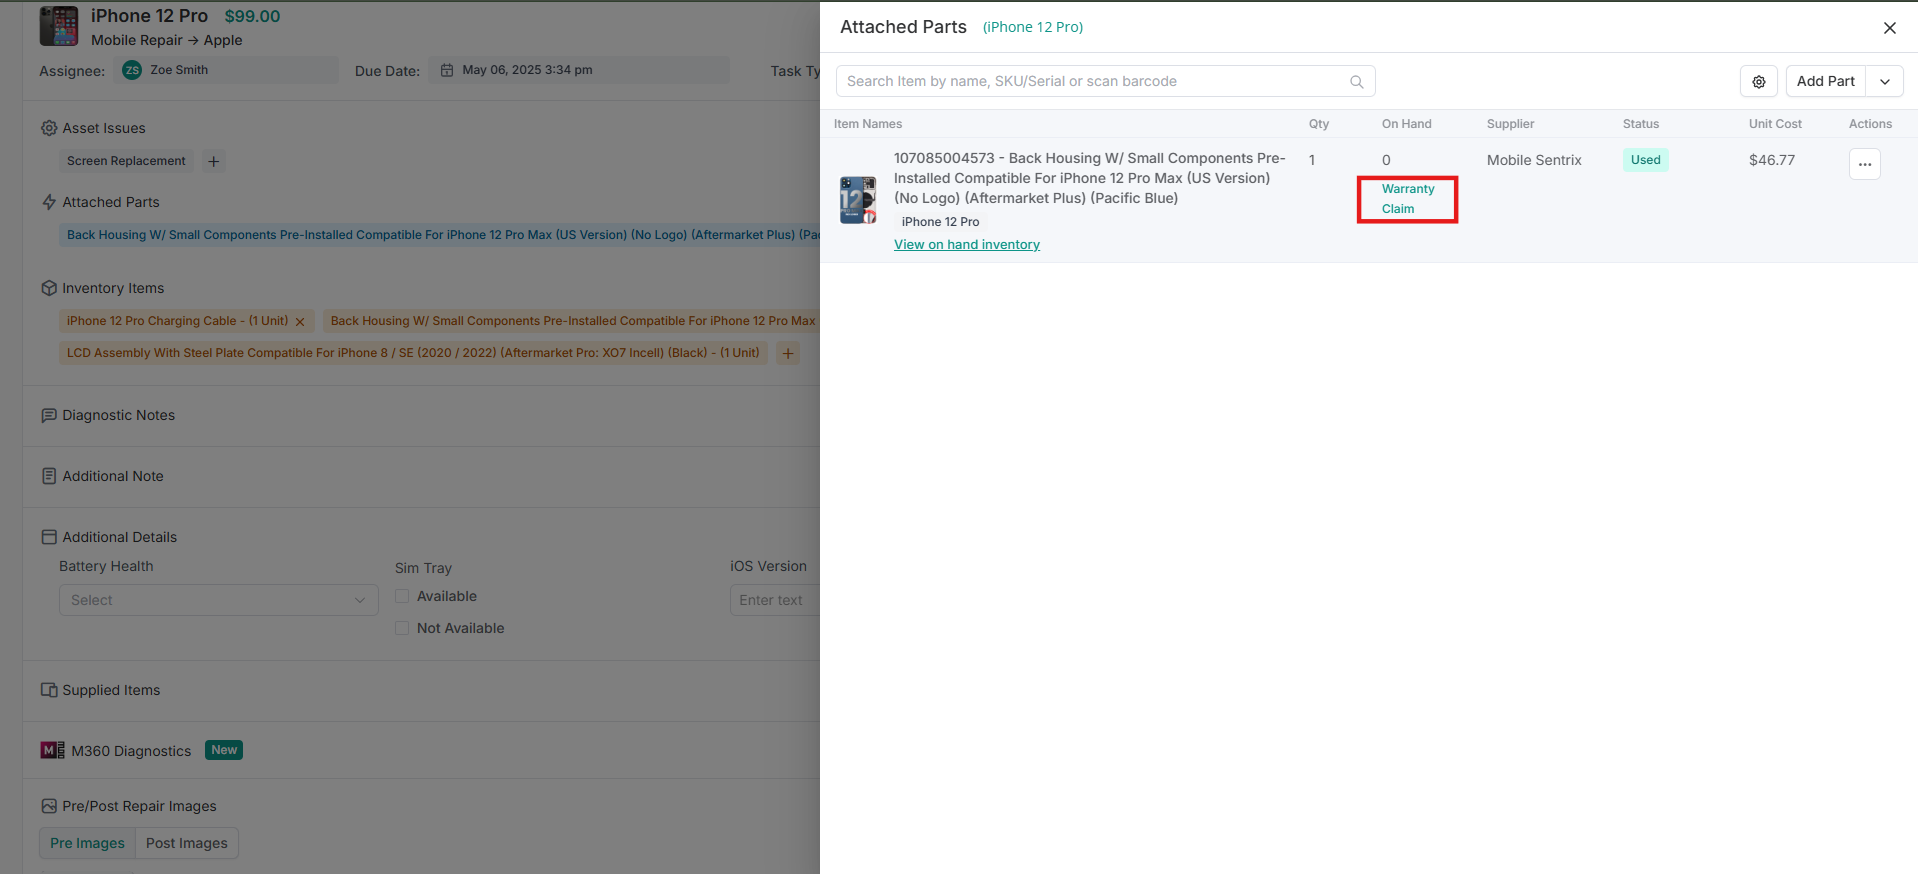The height and width of the screenshot is (874, 1918).
Task: Click the Back Housing part thumbnail
Action: pyautogui.click(x=858, y=200)
